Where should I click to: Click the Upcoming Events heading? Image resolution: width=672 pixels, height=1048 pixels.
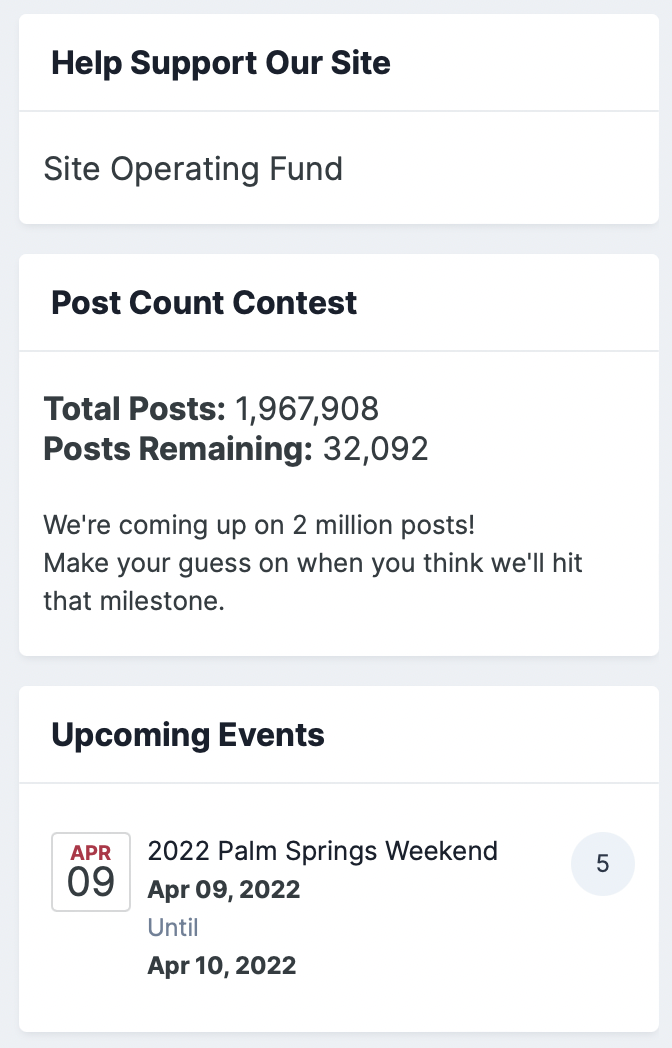click(x=188, y=735)
